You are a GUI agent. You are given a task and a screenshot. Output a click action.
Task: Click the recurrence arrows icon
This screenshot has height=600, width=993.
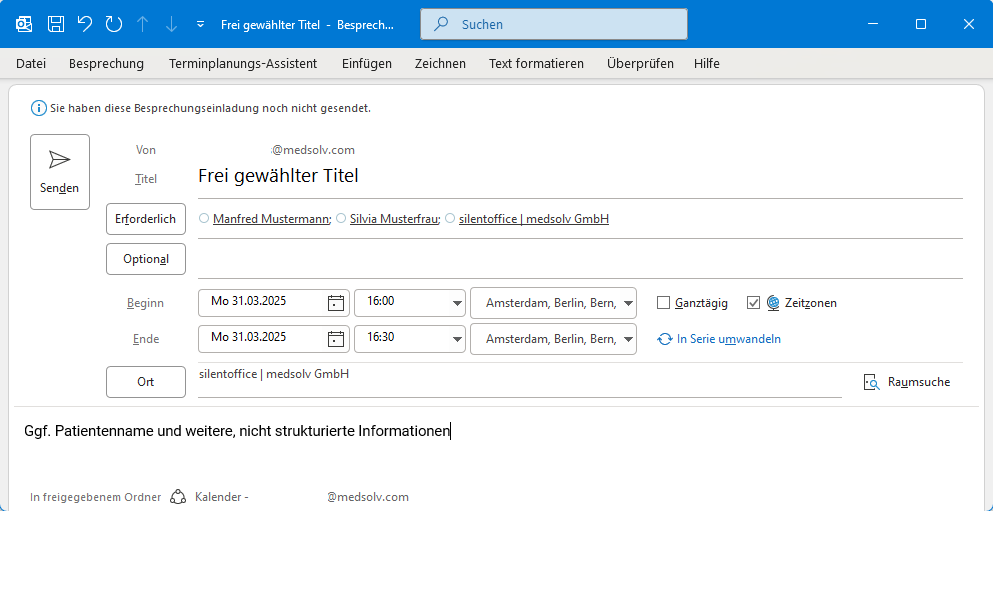click(664, 339)
